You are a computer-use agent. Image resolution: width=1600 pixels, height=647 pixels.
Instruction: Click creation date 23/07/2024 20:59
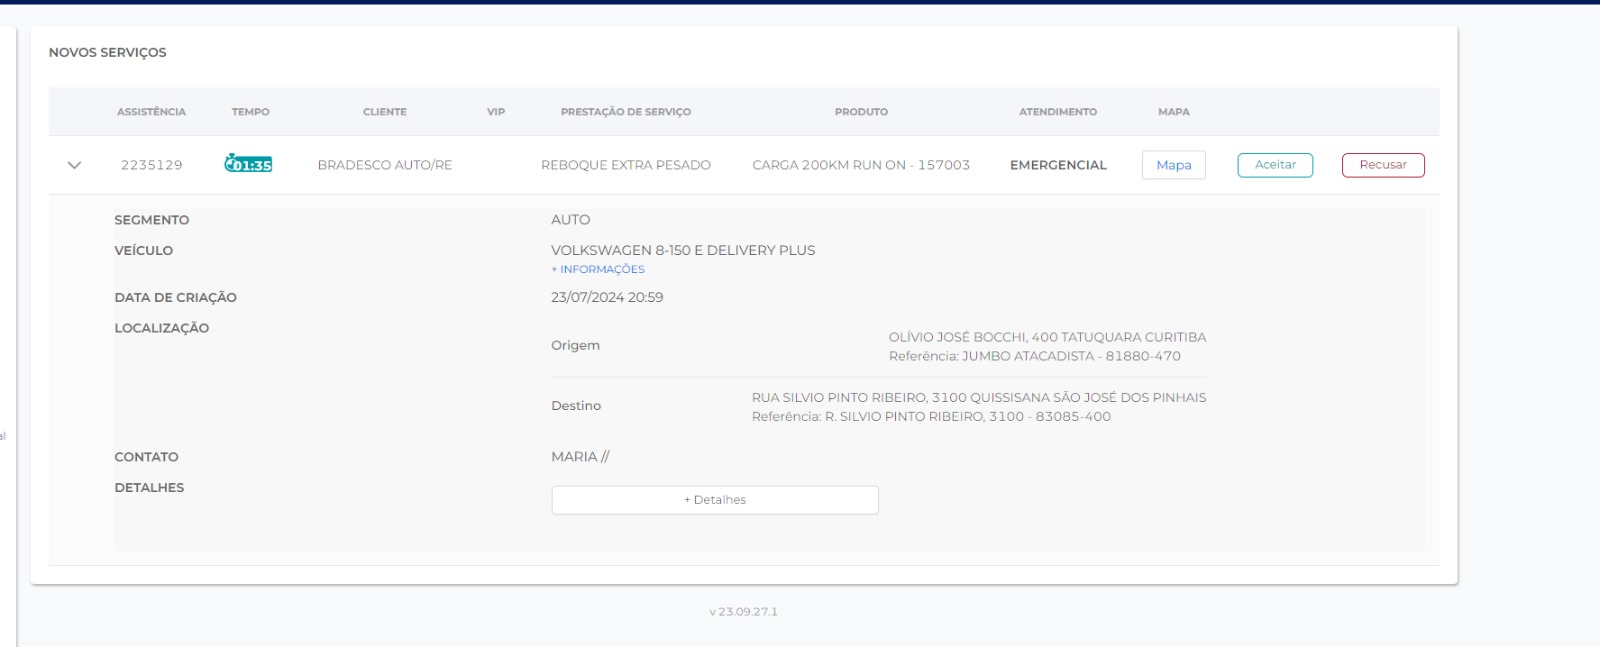pos(607,297)
